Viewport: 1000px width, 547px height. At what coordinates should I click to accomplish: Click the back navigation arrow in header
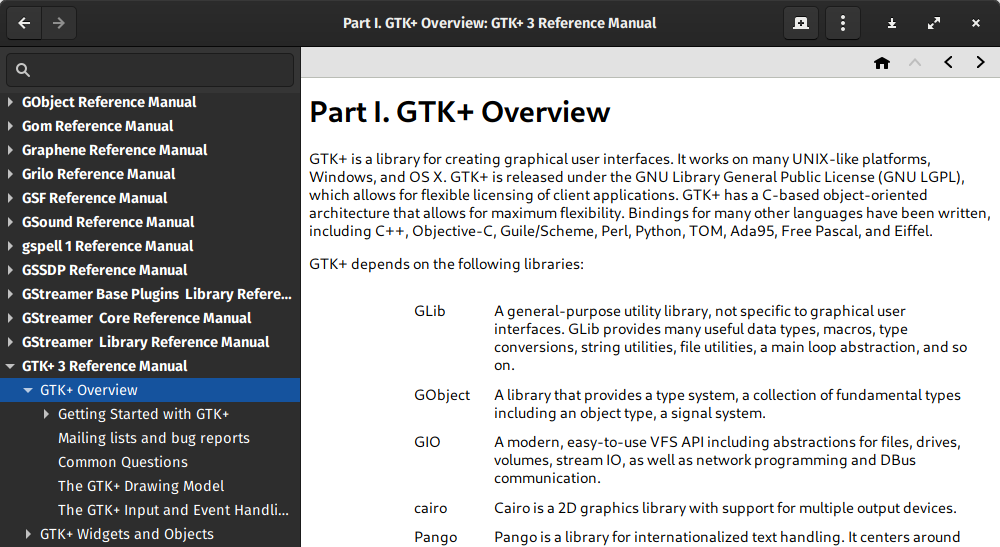tap(24, 23)
